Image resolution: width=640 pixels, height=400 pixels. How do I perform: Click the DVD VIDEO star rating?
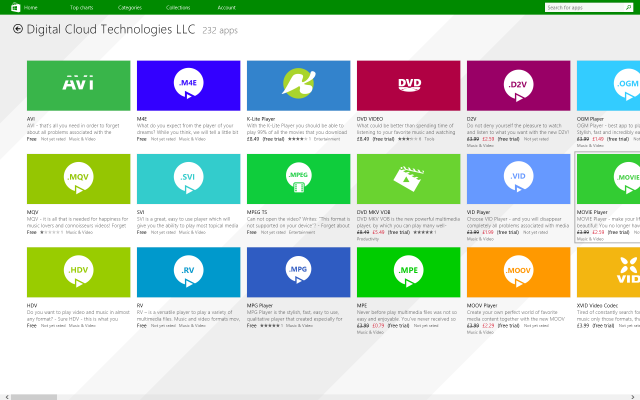(408, 139)
